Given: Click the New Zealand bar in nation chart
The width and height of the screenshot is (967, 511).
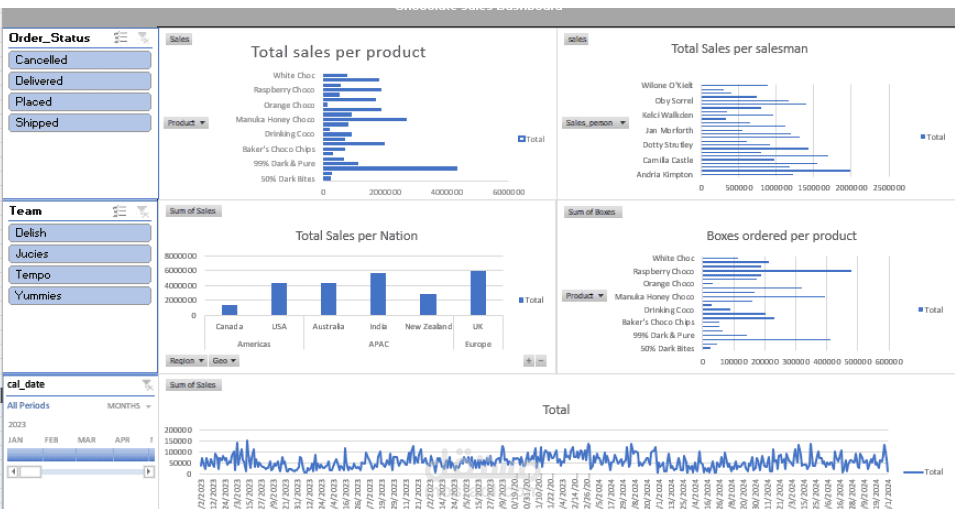Looking at the screenshot, I should click(428, 305).
